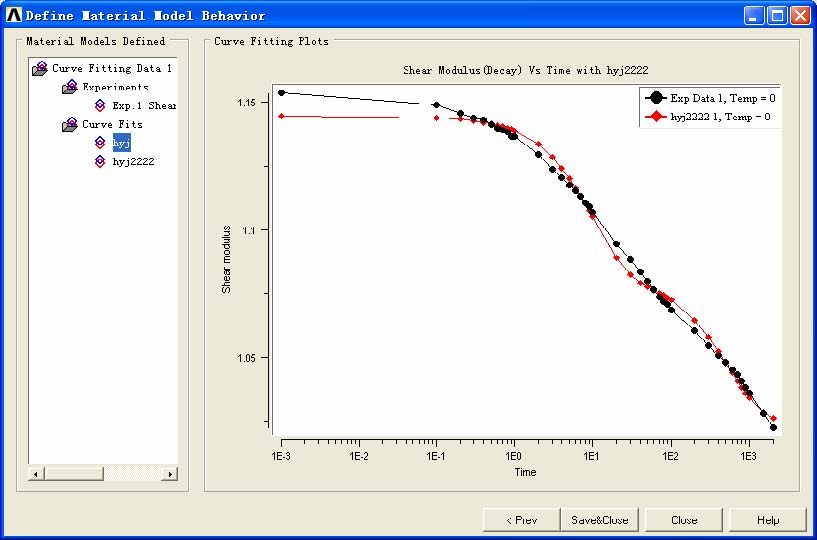
Task: Click the ANSYS logo in title bar
Action: pyautogui.click(x=14, y=15)
